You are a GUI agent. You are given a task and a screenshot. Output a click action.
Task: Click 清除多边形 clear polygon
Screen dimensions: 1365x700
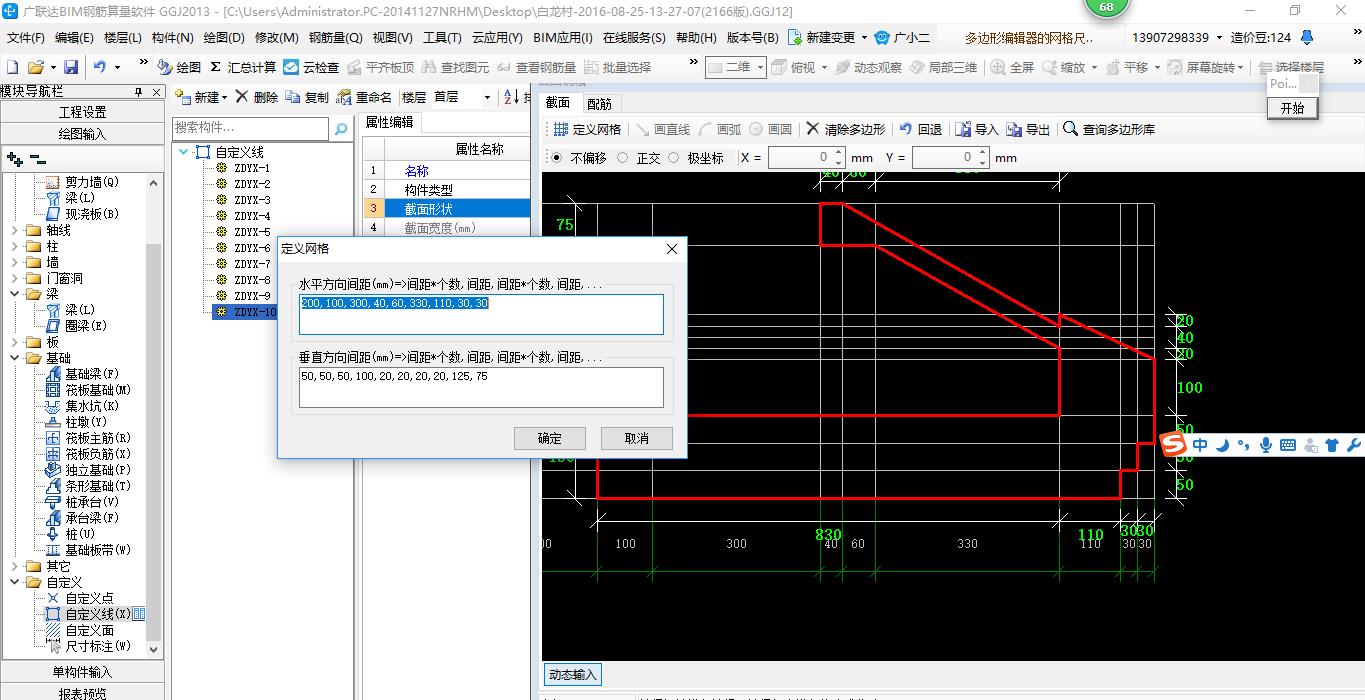(x=846, y=129)
